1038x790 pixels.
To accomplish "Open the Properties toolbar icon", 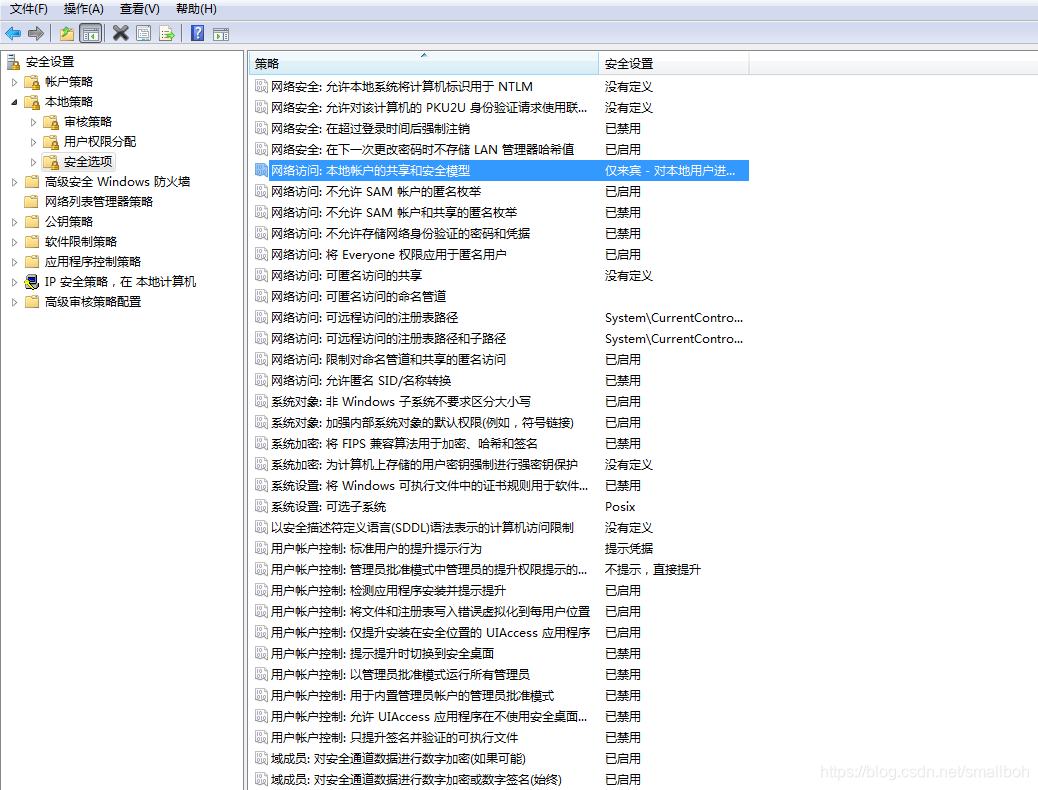I will pyautogui.click(x=143, y=33).
